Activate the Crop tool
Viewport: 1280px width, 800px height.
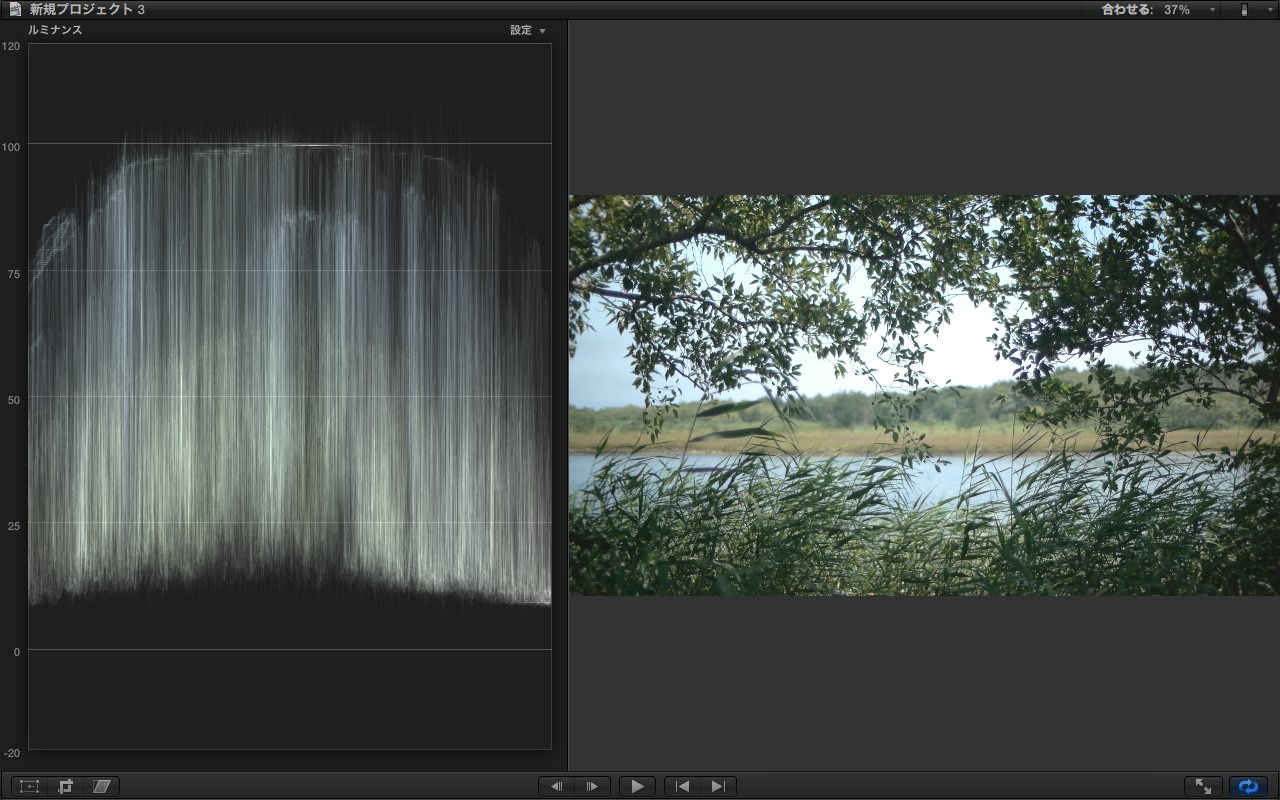coord(66,787)
